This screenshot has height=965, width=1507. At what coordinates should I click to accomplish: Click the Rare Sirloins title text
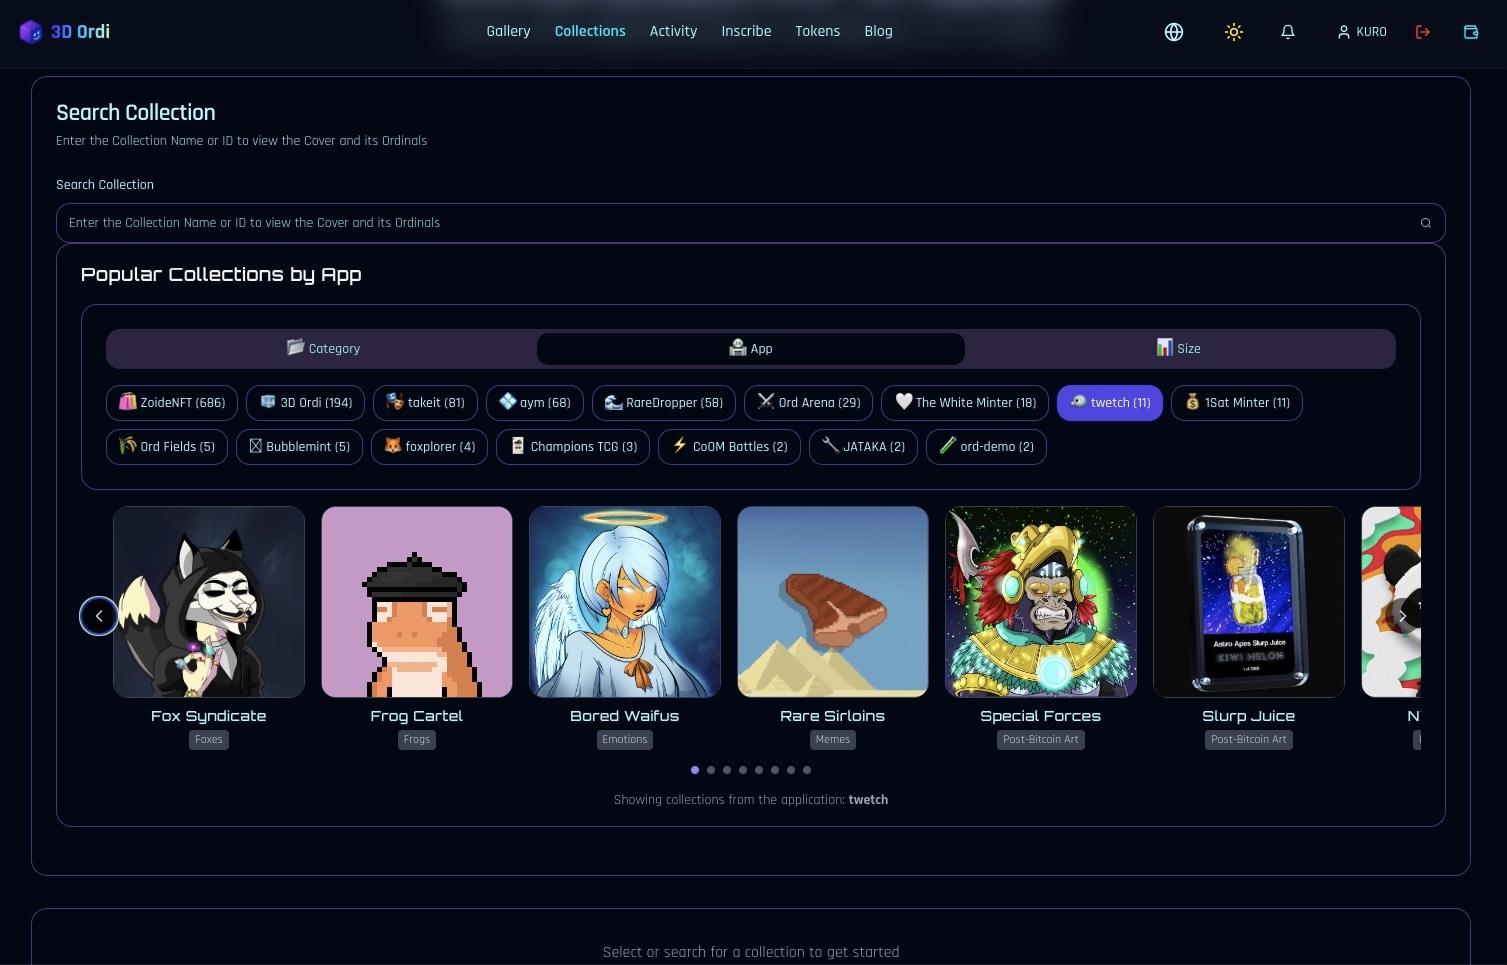833,716
